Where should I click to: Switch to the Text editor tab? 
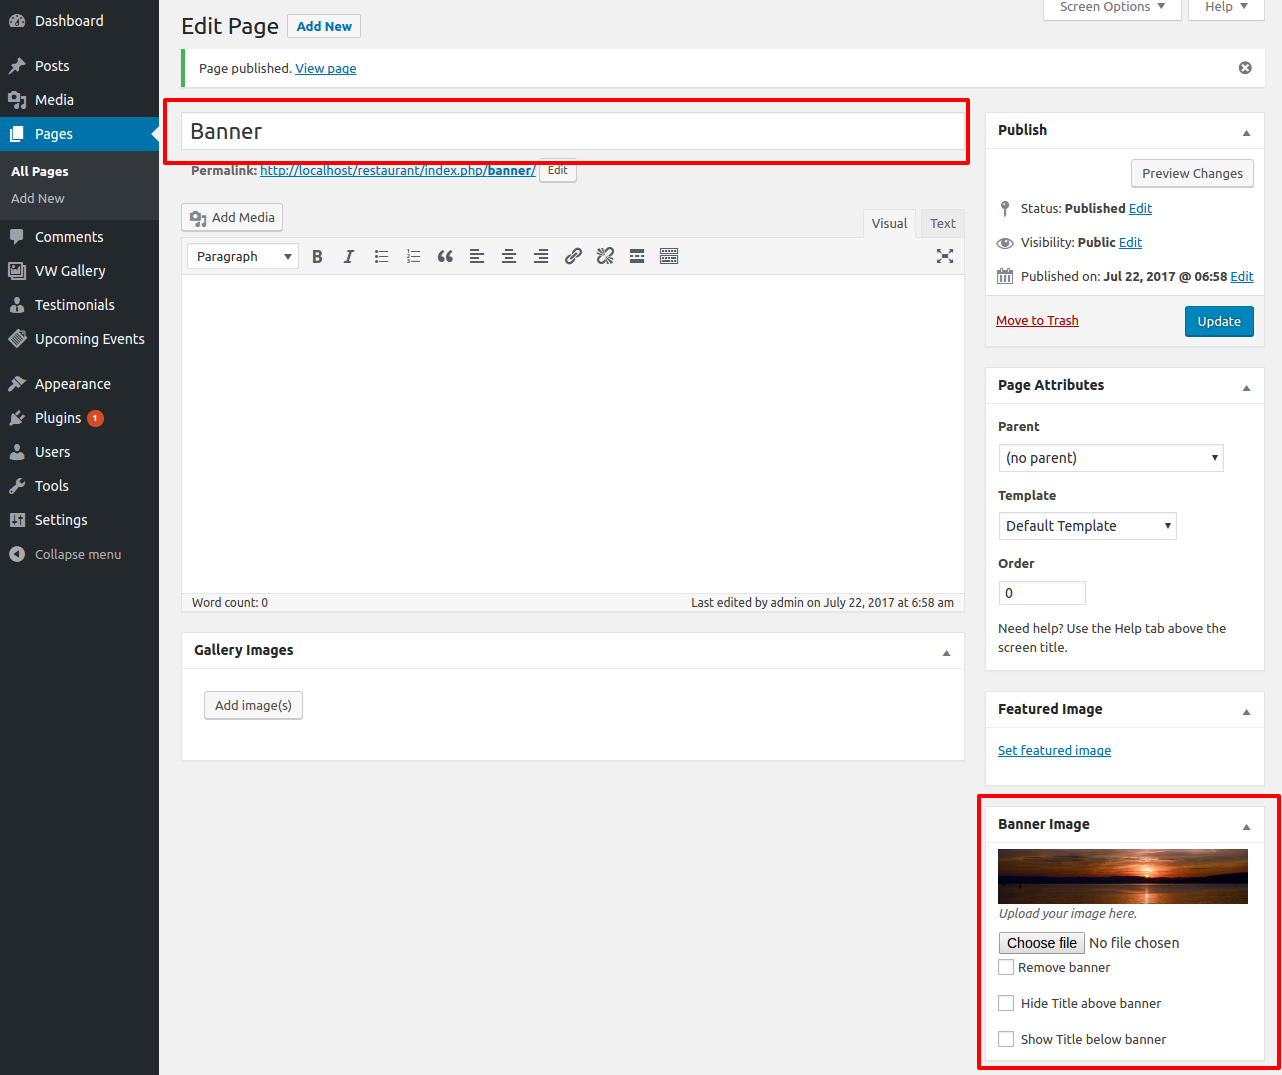point(942,224)
